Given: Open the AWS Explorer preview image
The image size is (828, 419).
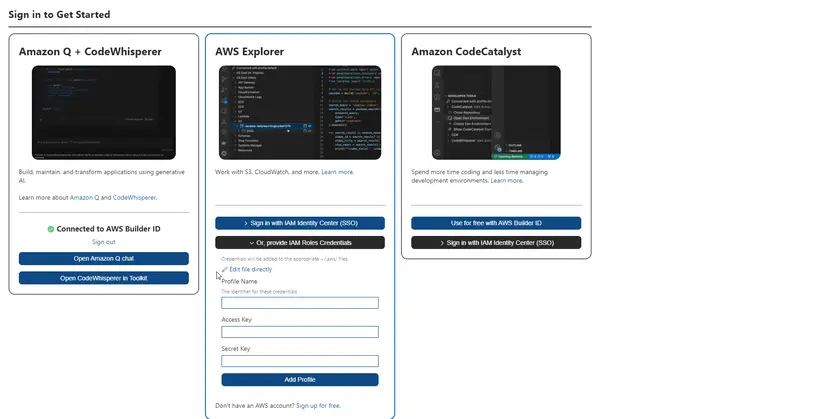Looking at the screenshot, I should (300, 113).
